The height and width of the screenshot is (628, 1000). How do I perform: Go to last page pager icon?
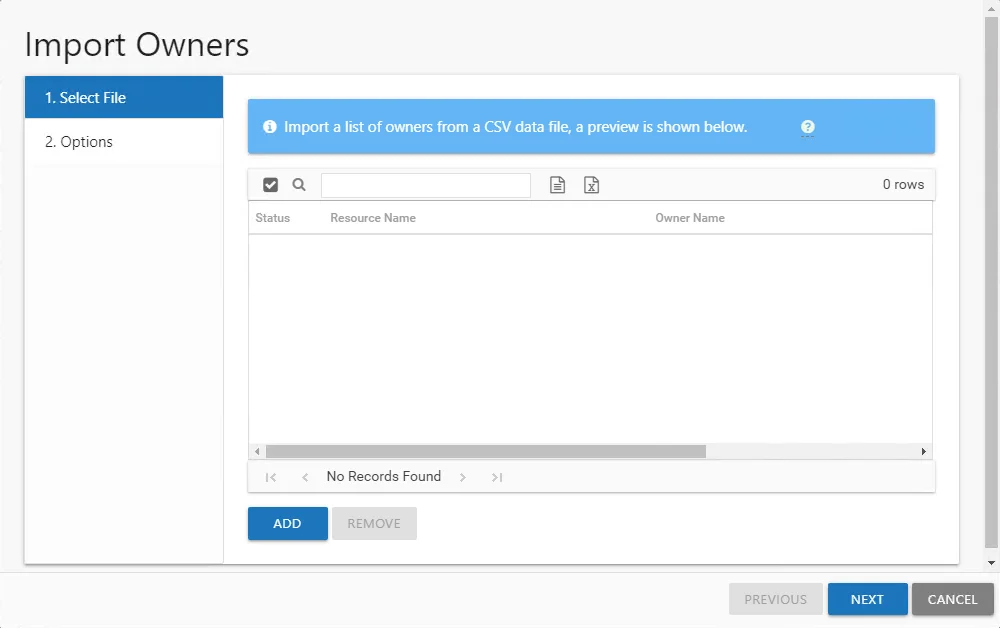pos(497,477)
